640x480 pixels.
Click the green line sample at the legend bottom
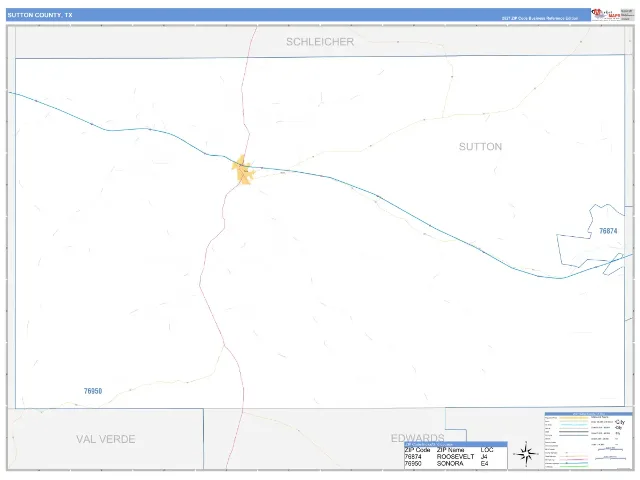pos(574,467)
